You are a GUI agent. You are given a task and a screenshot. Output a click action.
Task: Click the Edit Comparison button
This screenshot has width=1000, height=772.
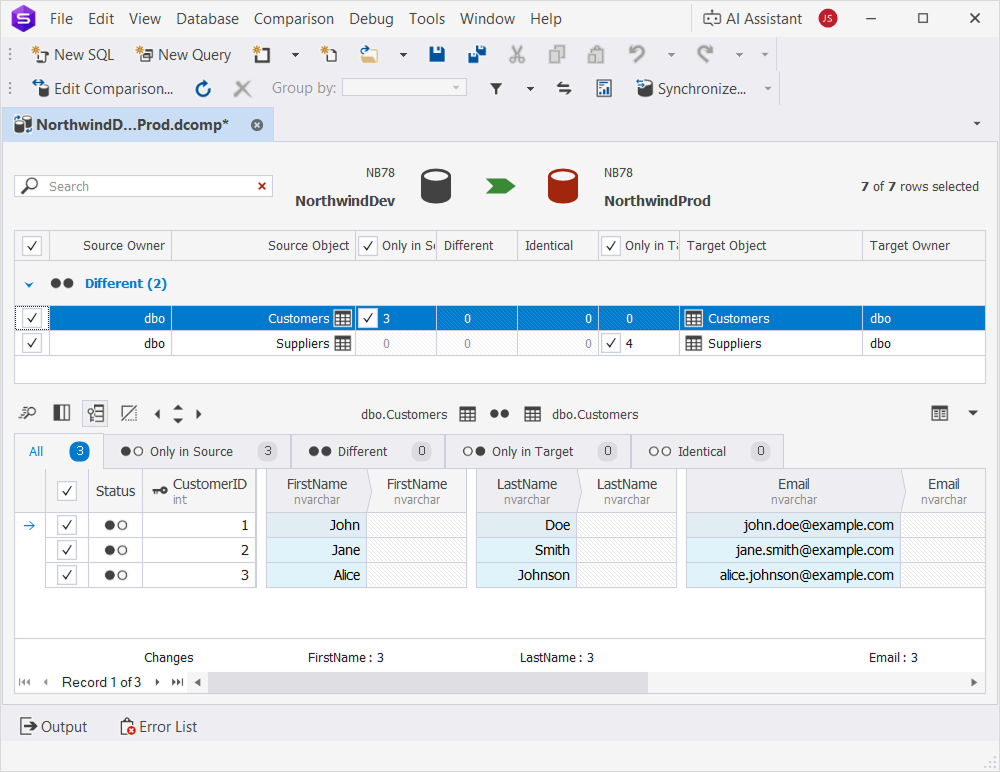point(102,89)
